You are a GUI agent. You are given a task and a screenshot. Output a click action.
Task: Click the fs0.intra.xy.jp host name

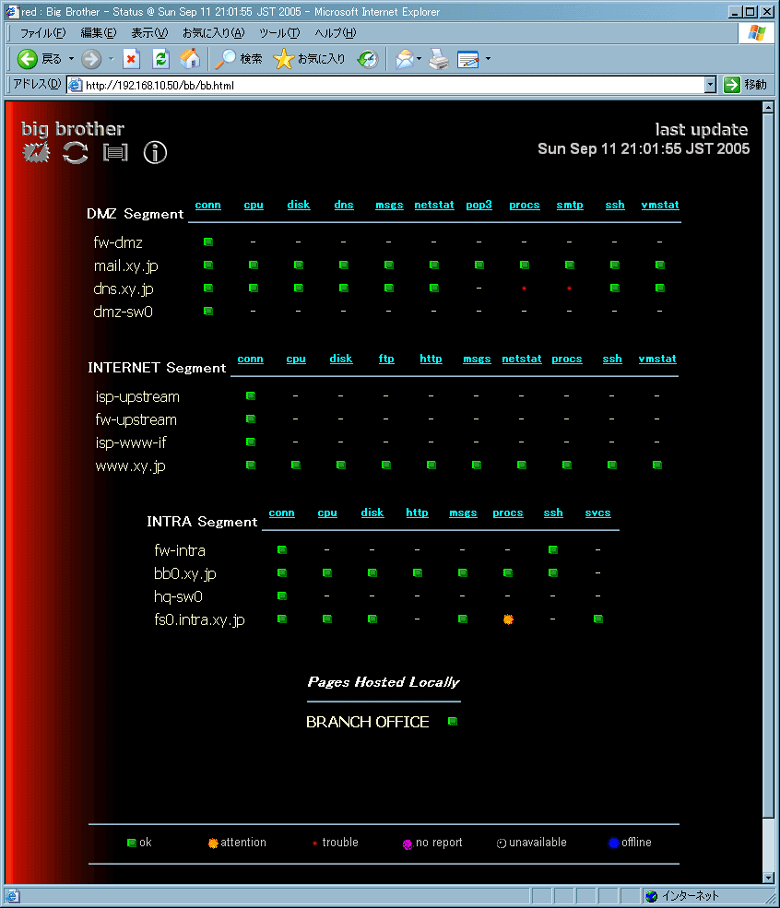point(199,620)
